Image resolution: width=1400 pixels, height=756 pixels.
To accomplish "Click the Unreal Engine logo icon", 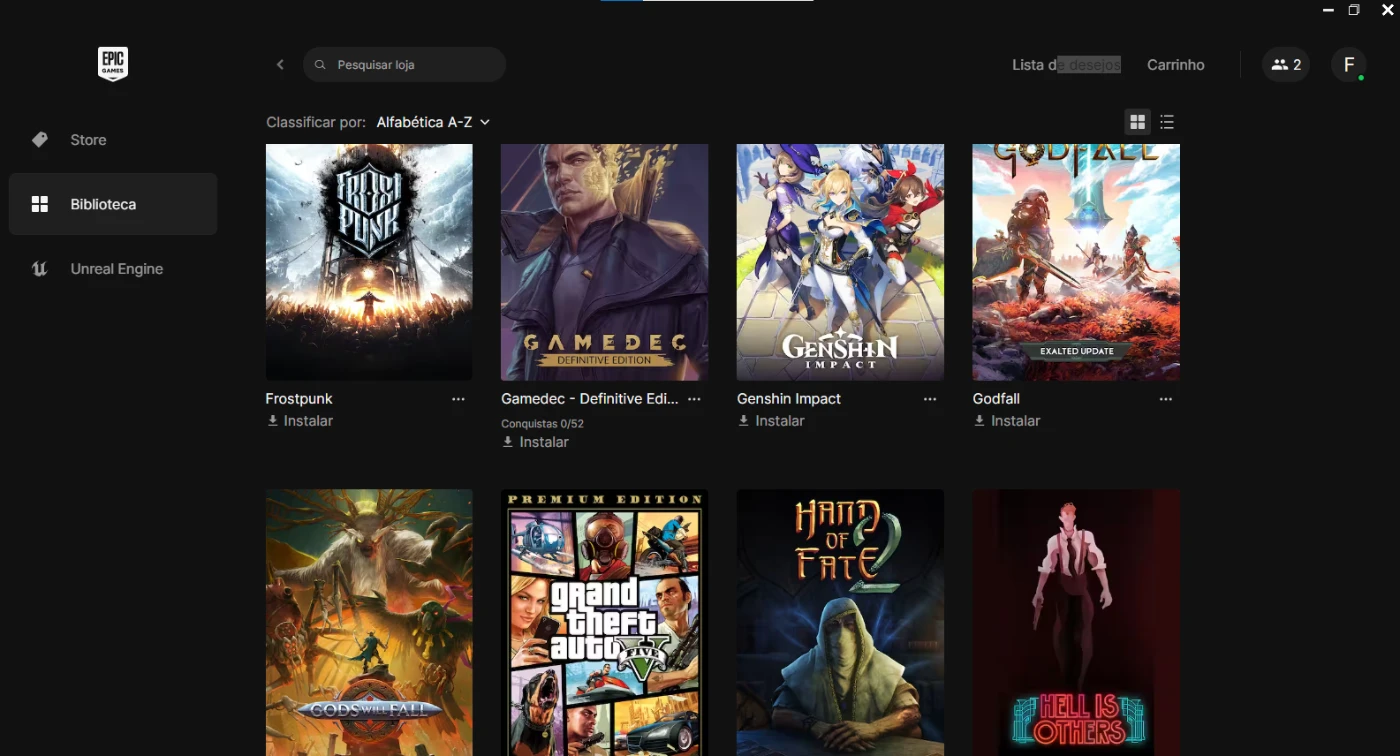I will [40, 269].
